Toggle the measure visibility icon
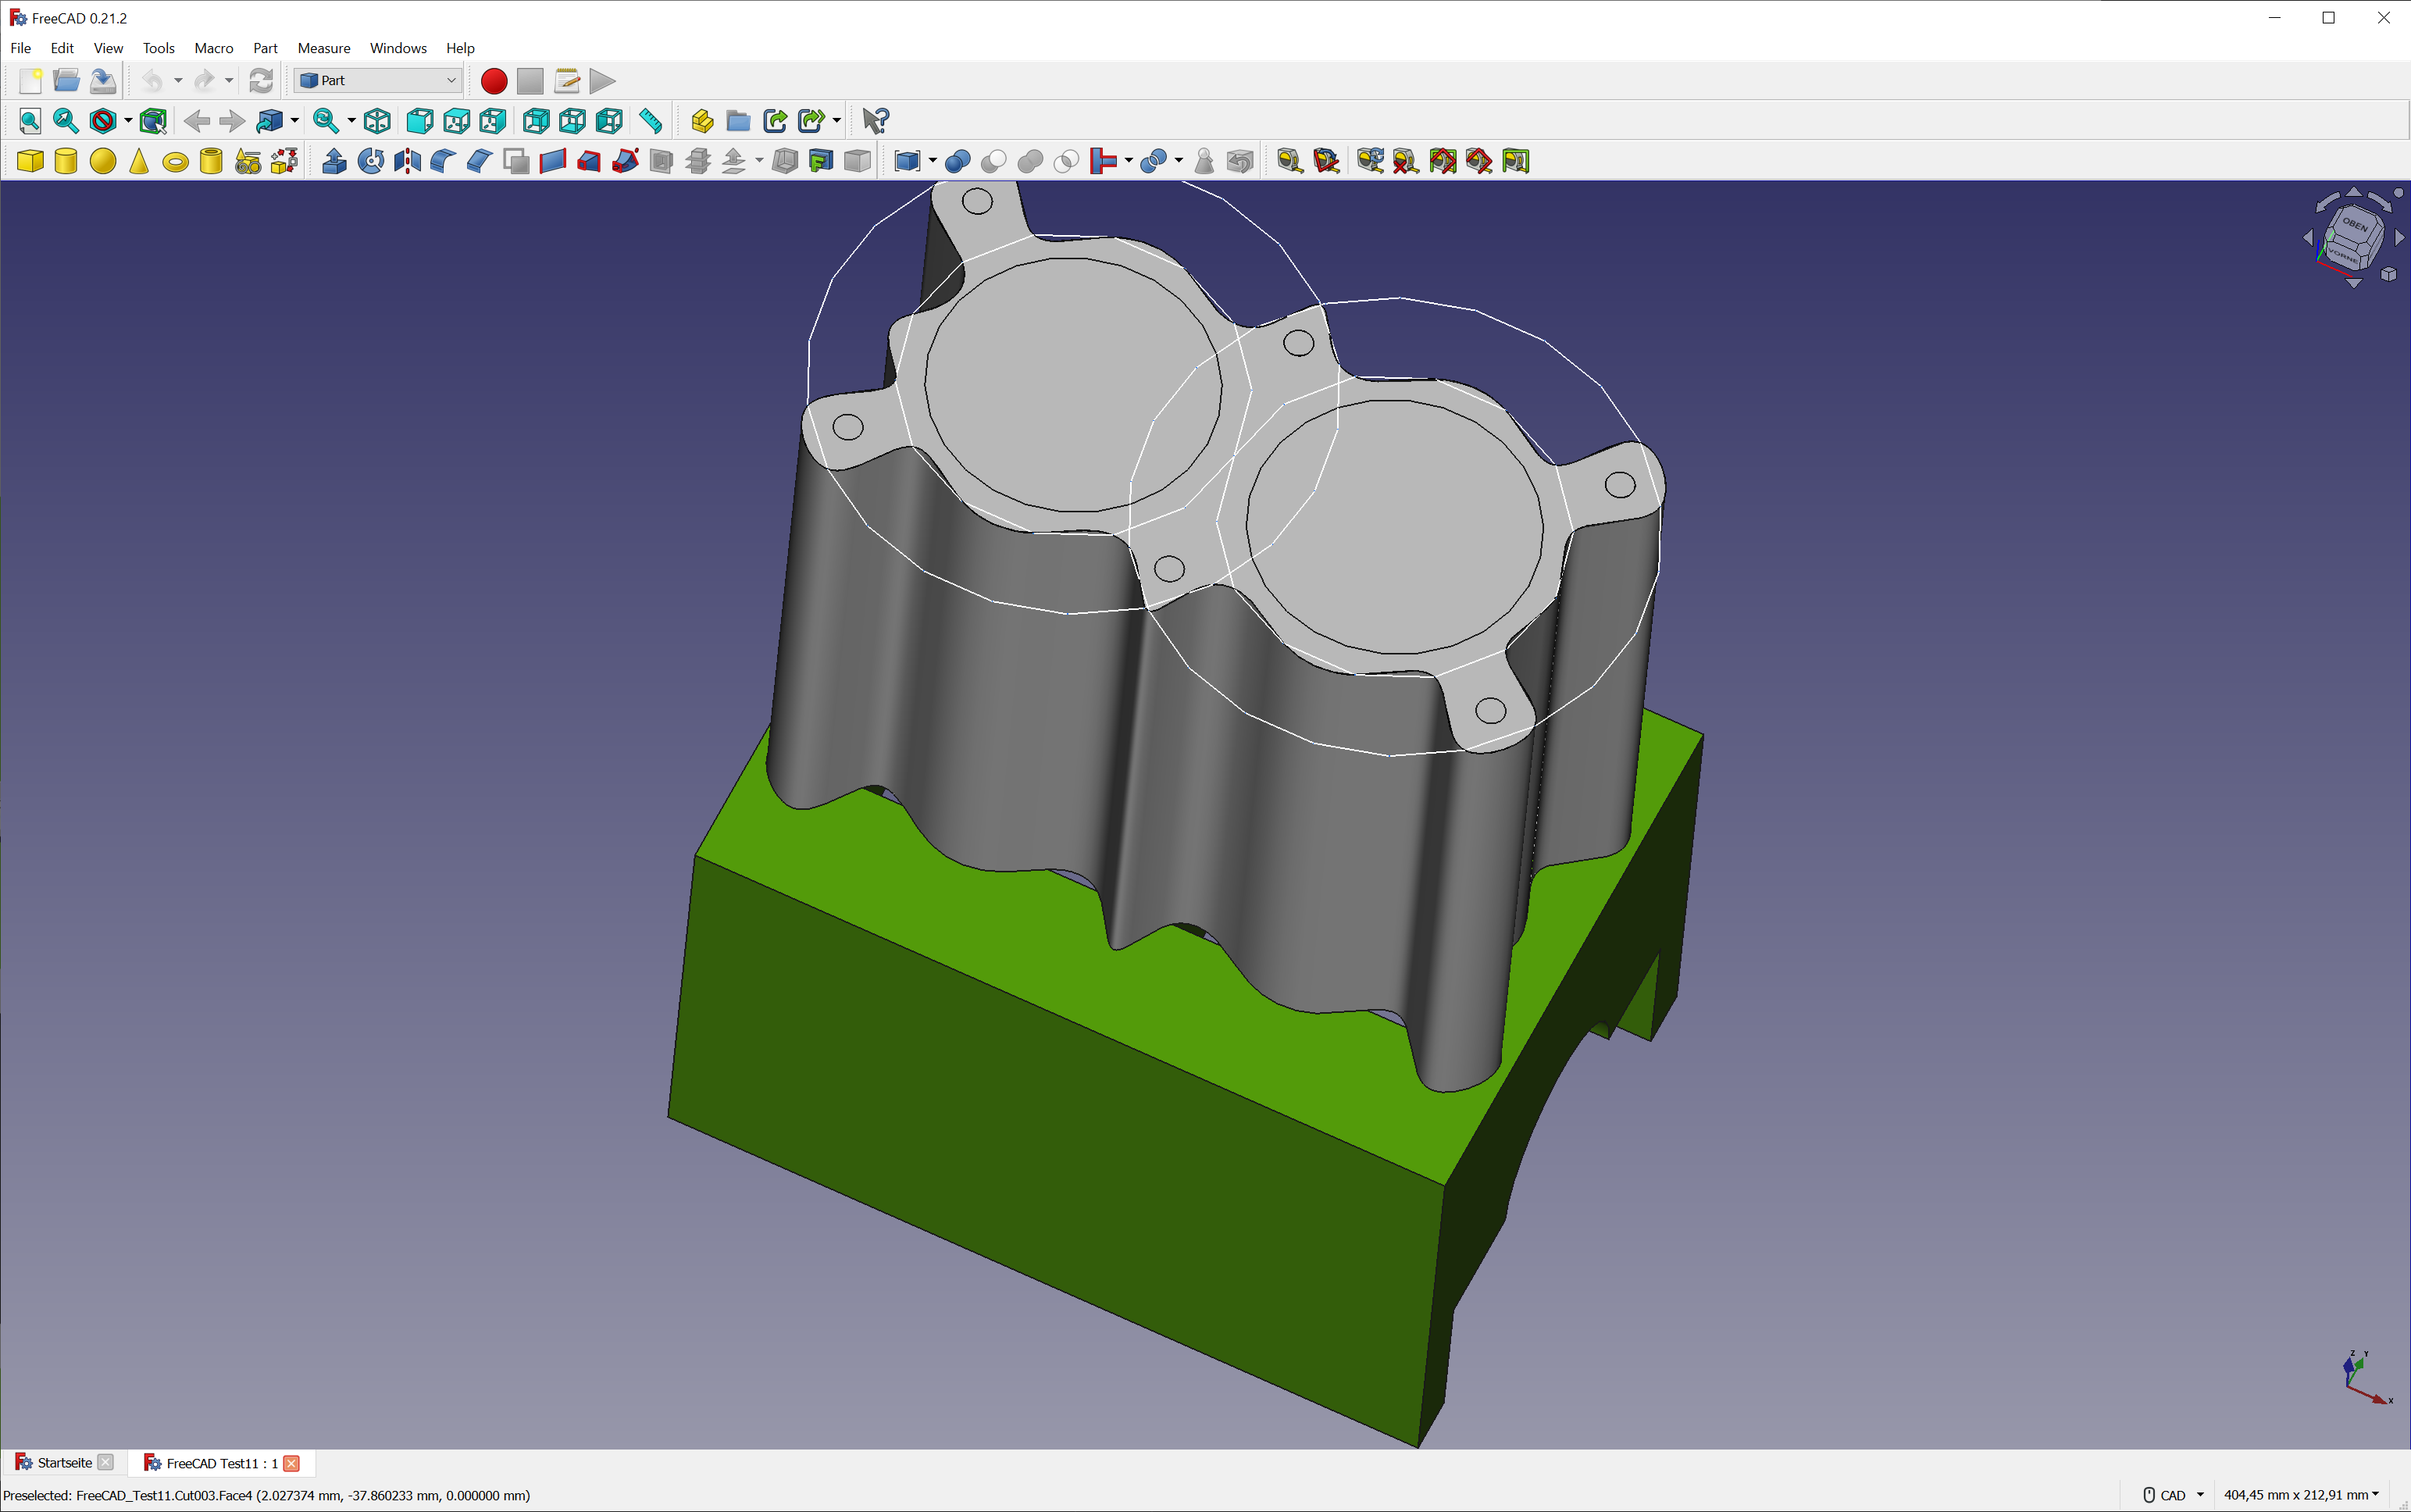2411x1512 pixels. click(x=1442, y=161)
